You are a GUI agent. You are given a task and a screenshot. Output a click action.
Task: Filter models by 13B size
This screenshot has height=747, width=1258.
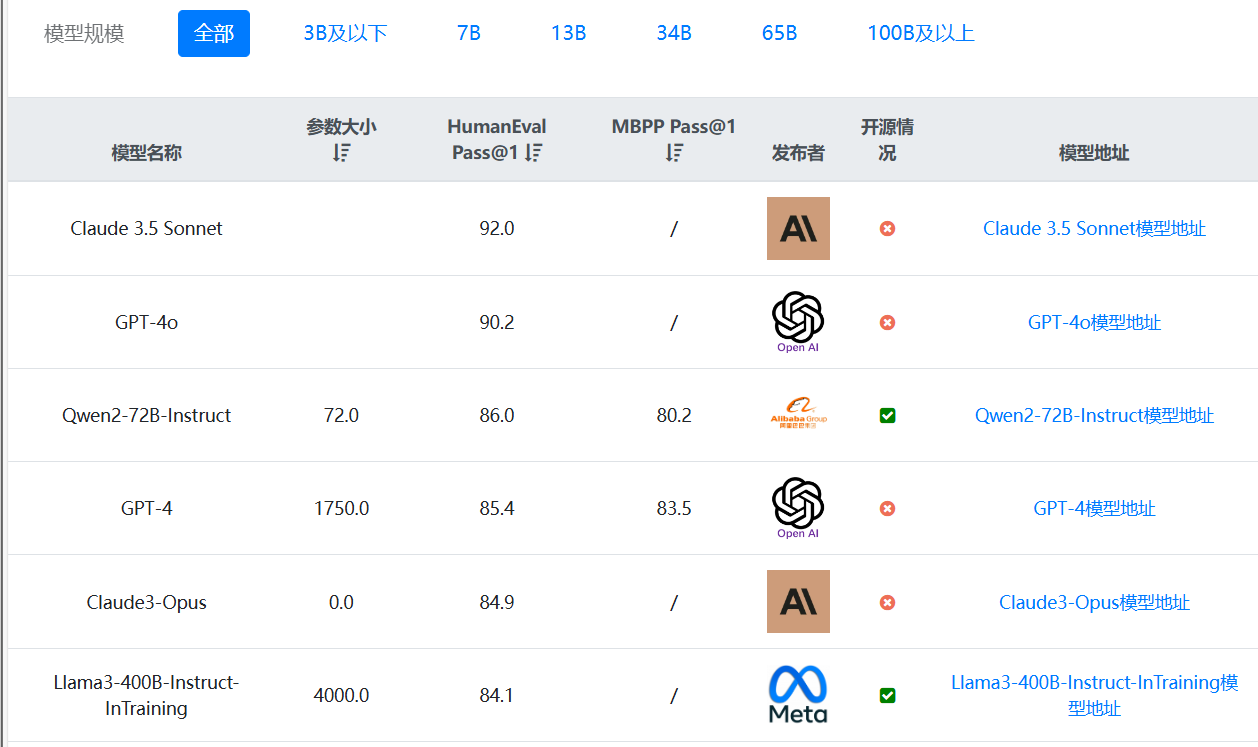tap(568, 33)
